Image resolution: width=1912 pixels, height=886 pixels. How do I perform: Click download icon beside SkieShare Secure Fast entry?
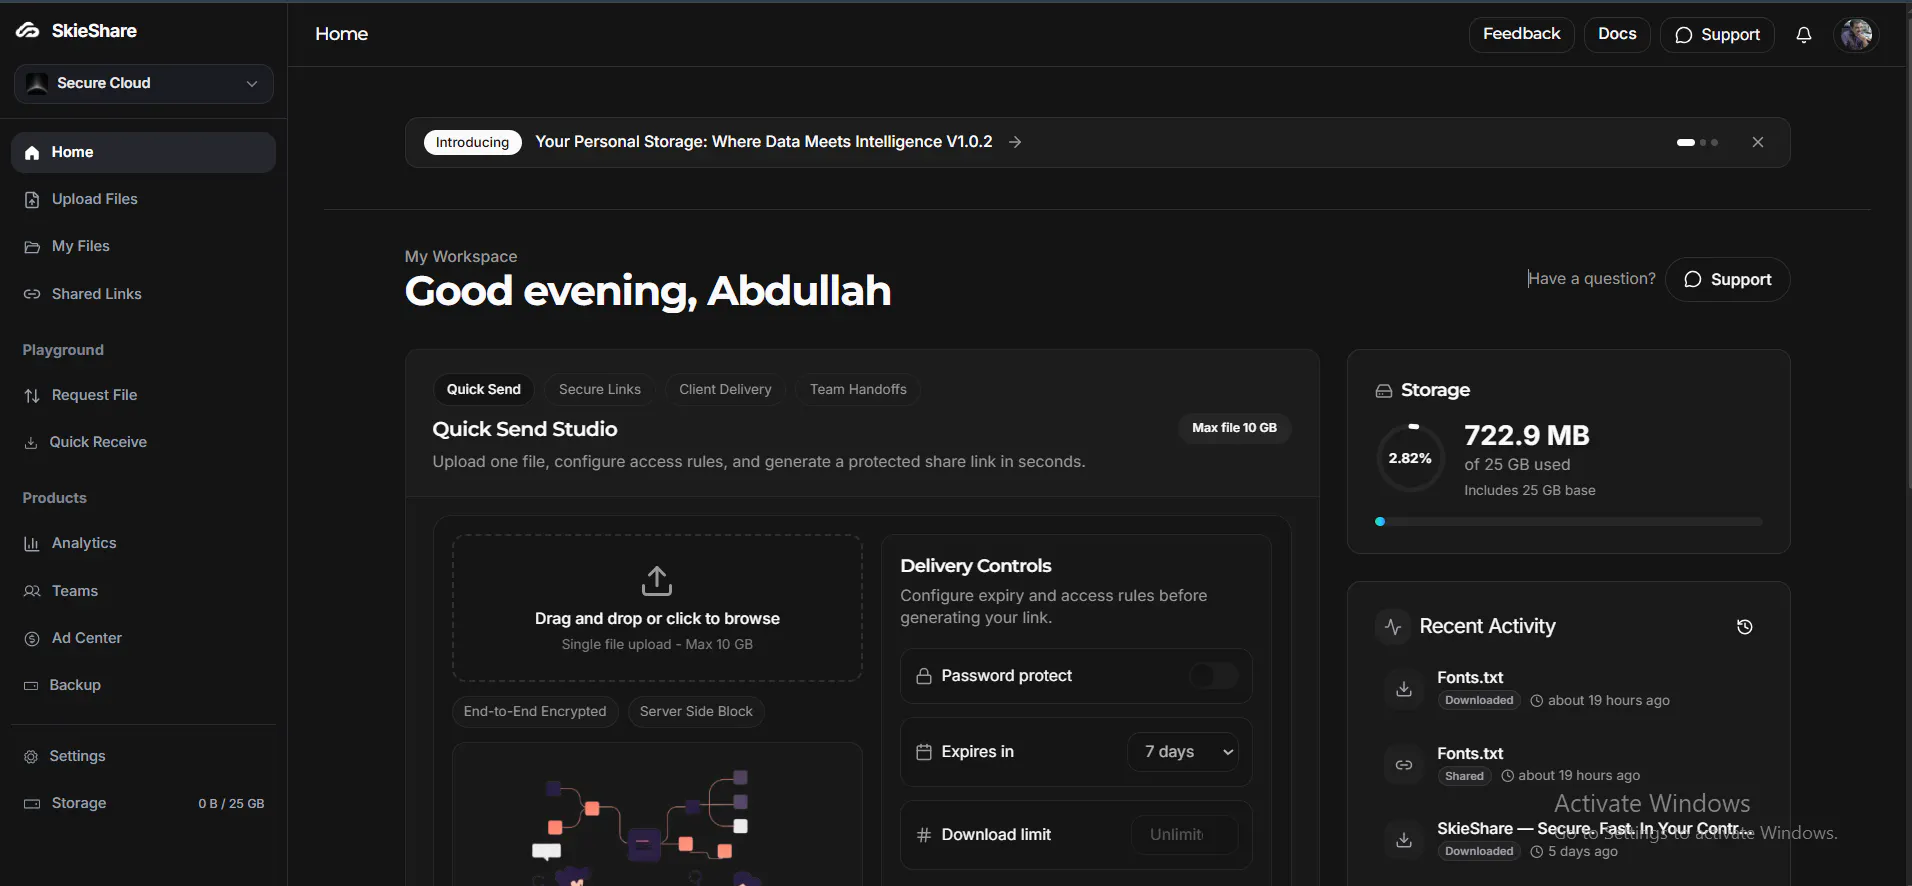1404,840
